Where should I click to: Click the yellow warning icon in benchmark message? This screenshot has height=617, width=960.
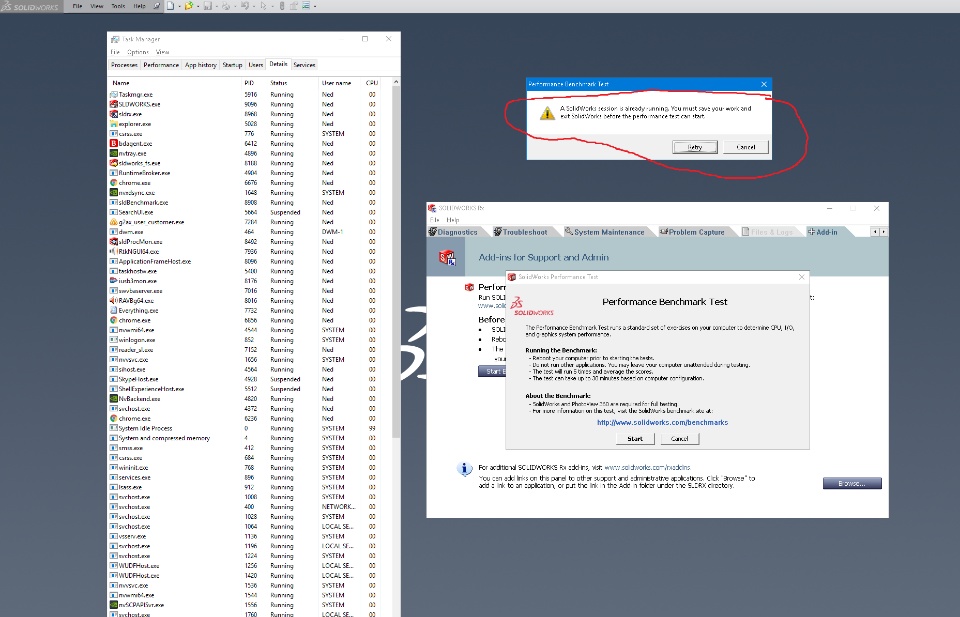pyautogui.click(x=547, y=113)
